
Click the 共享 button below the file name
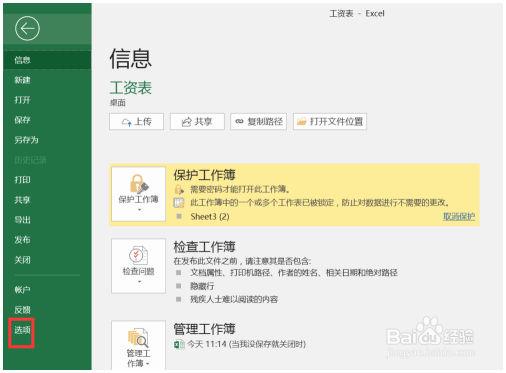click(197, 122)
